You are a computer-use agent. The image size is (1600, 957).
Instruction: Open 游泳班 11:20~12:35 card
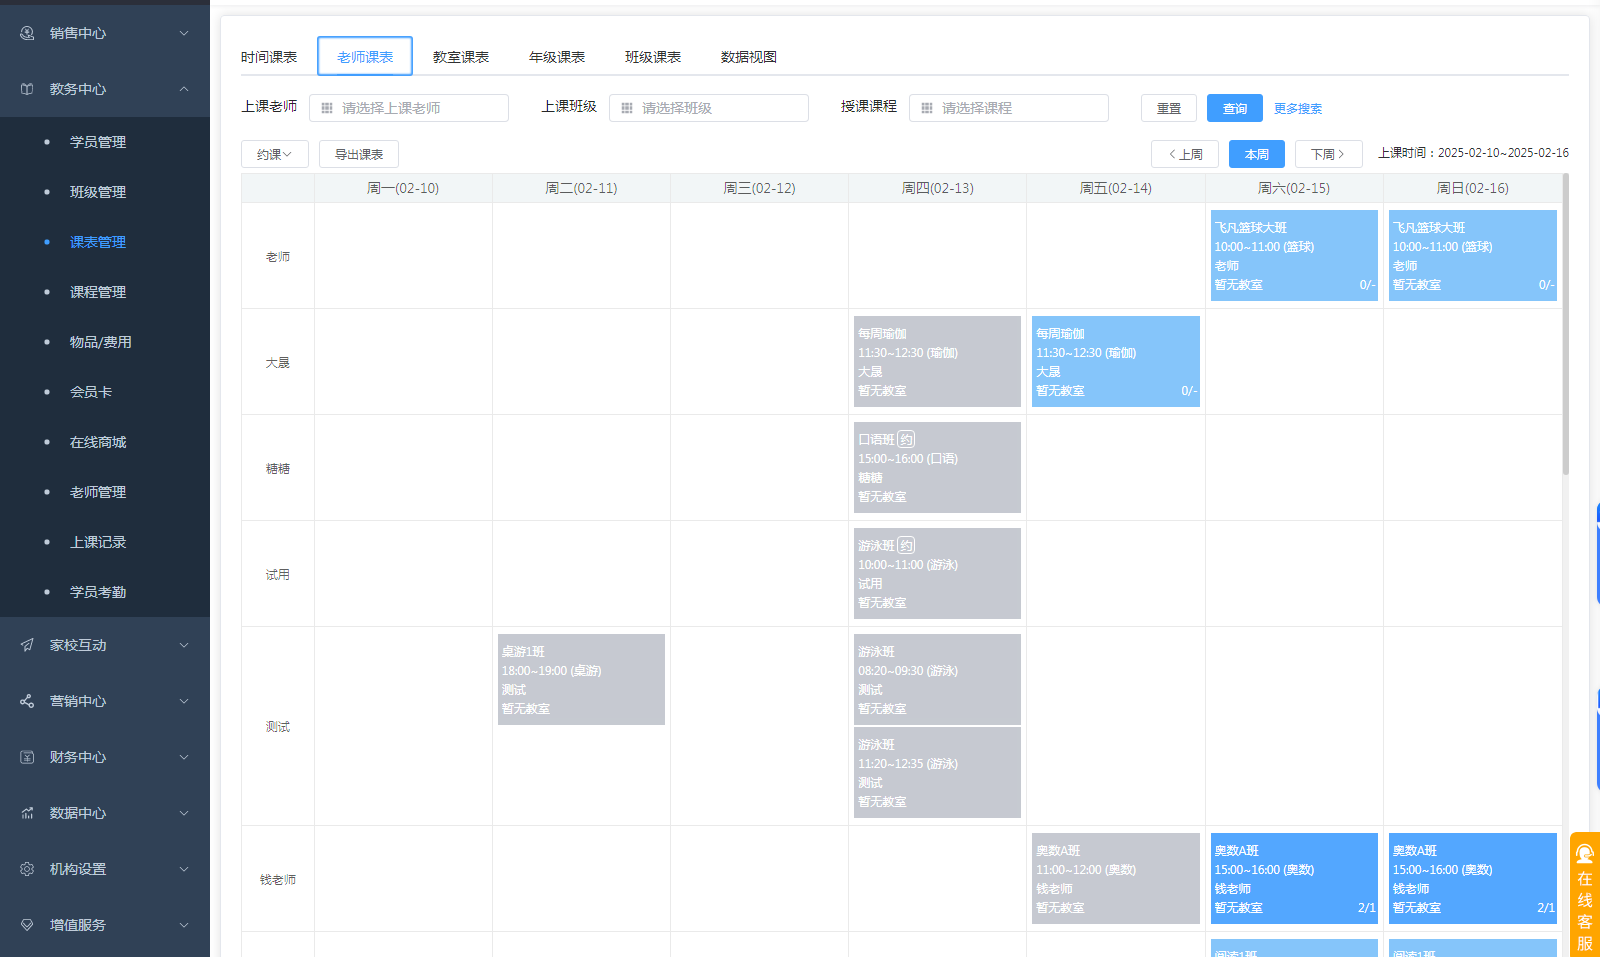937,772
